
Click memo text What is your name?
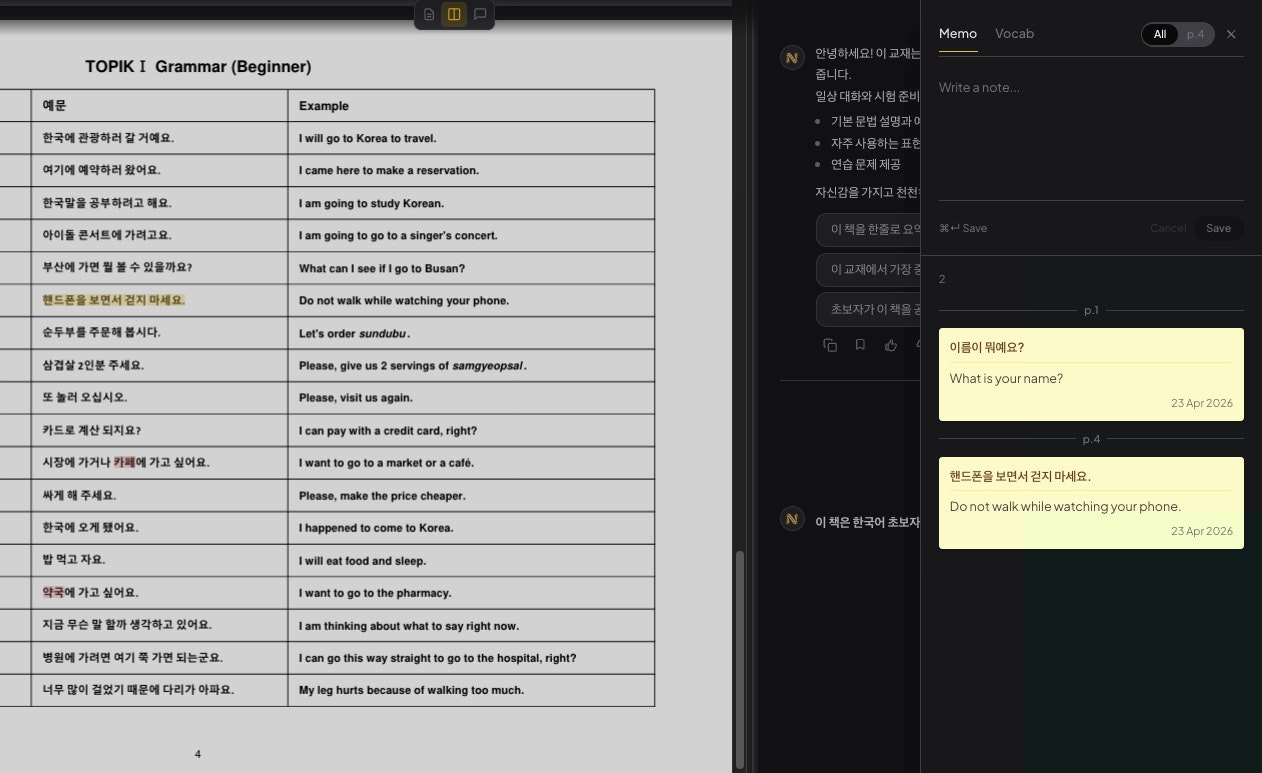click(1006, 378)
